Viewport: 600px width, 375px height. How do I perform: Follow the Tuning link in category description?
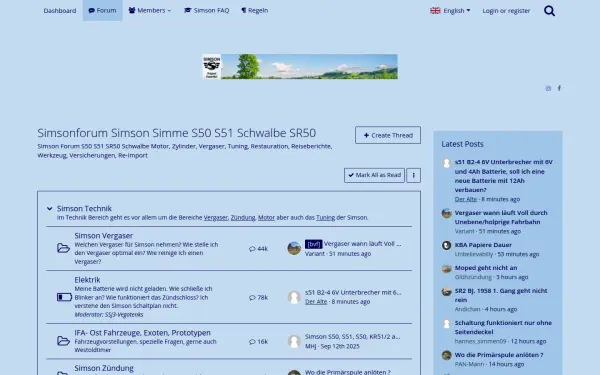pos(325,217)
